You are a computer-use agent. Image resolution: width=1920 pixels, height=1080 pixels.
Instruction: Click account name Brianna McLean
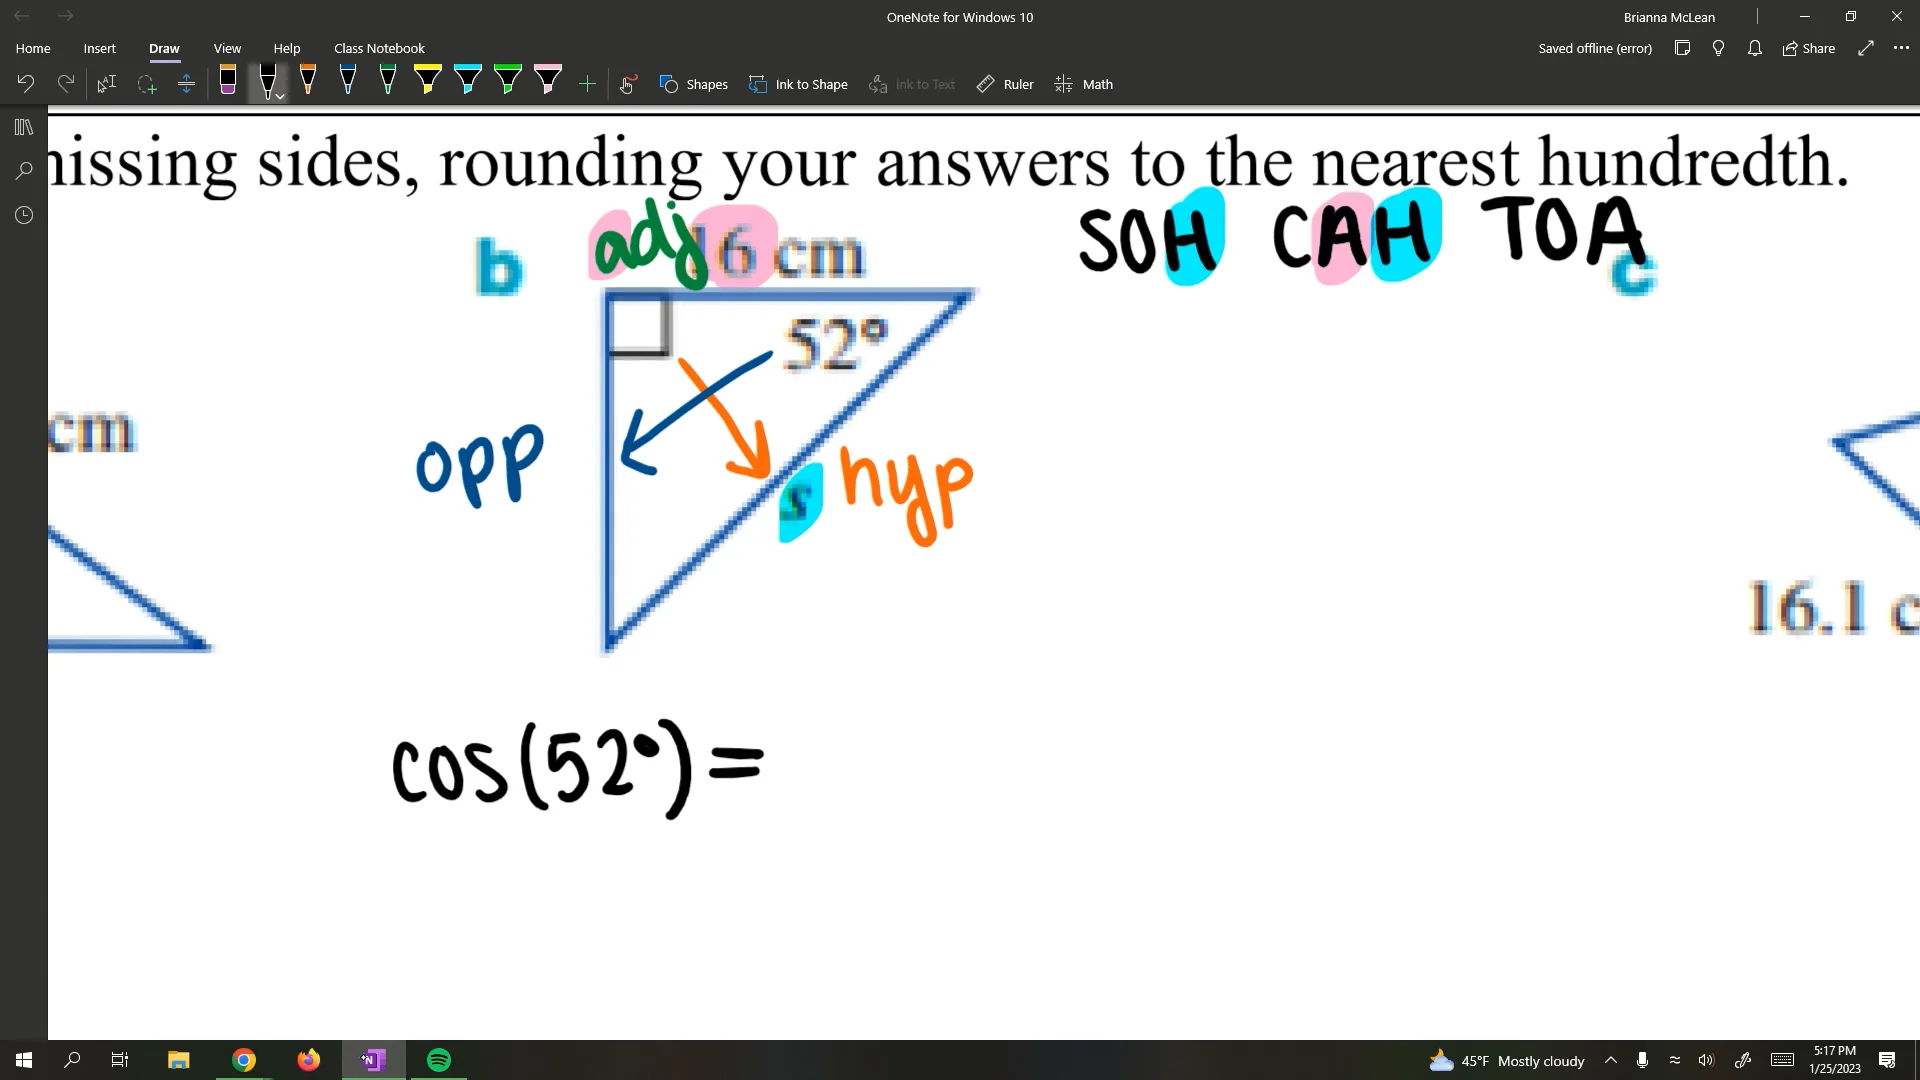(1669, 17)
